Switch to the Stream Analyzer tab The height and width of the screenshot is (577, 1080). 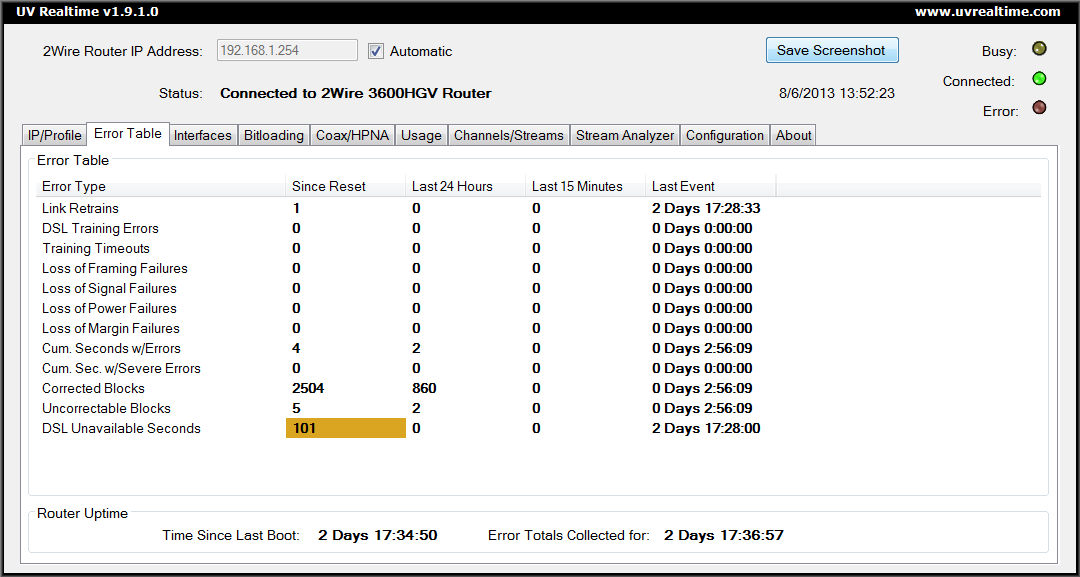pyautogui.click(x=625, y=135)
